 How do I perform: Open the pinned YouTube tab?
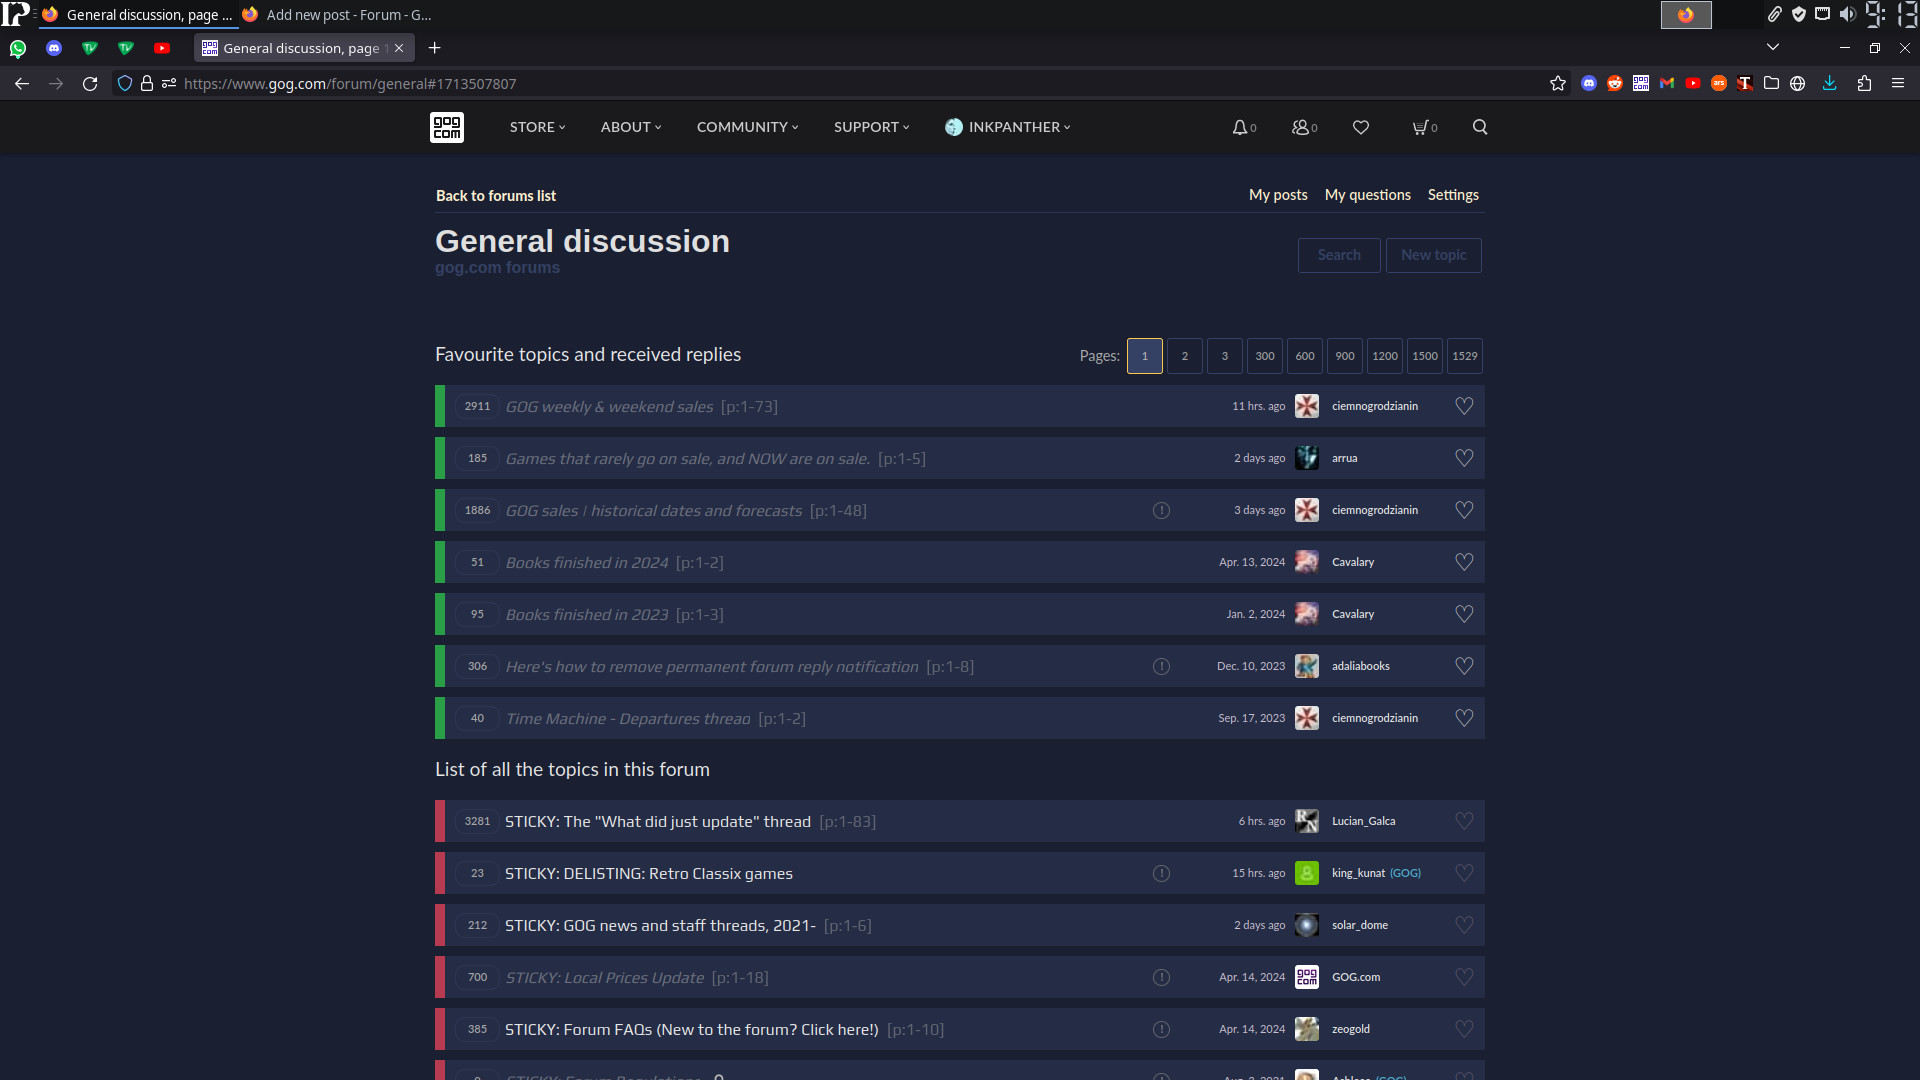pos(162,48)
